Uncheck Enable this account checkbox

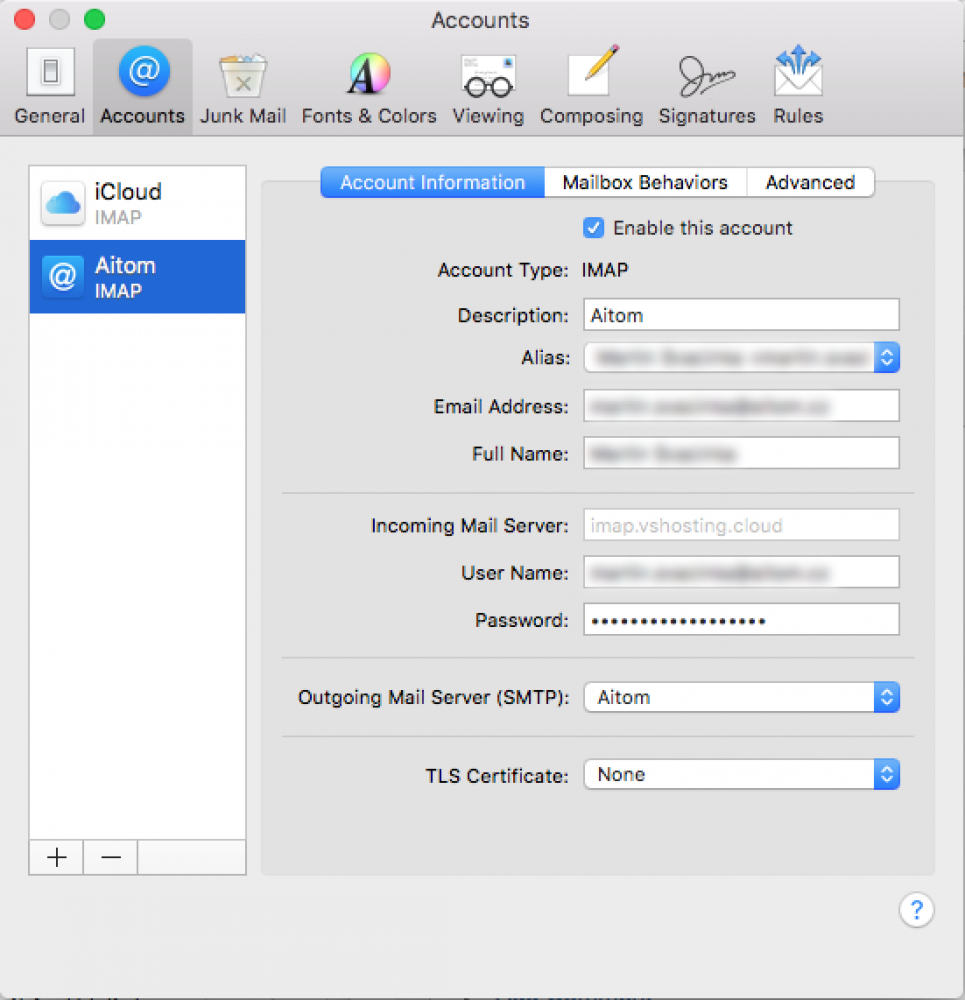(x=594, y=228)
